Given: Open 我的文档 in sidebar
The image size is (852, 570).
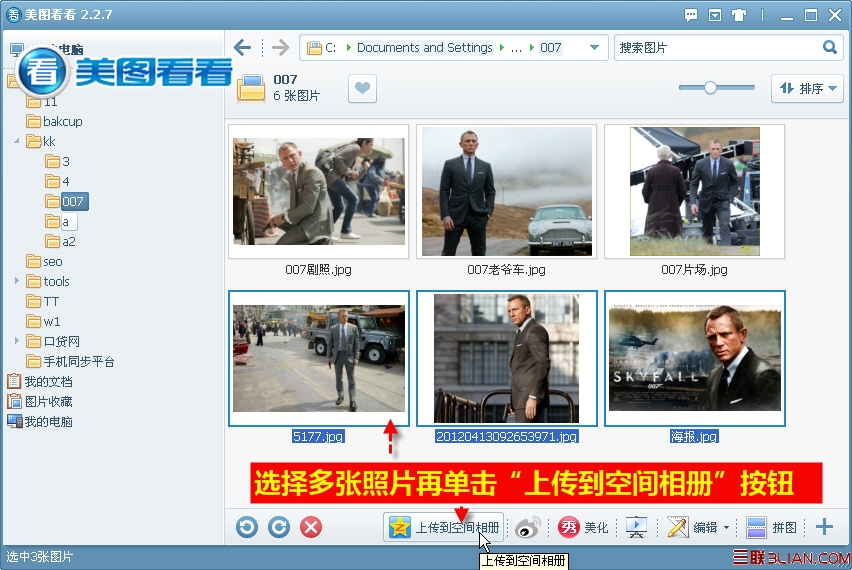Looking at the screenshot, I should coord(40,381).
